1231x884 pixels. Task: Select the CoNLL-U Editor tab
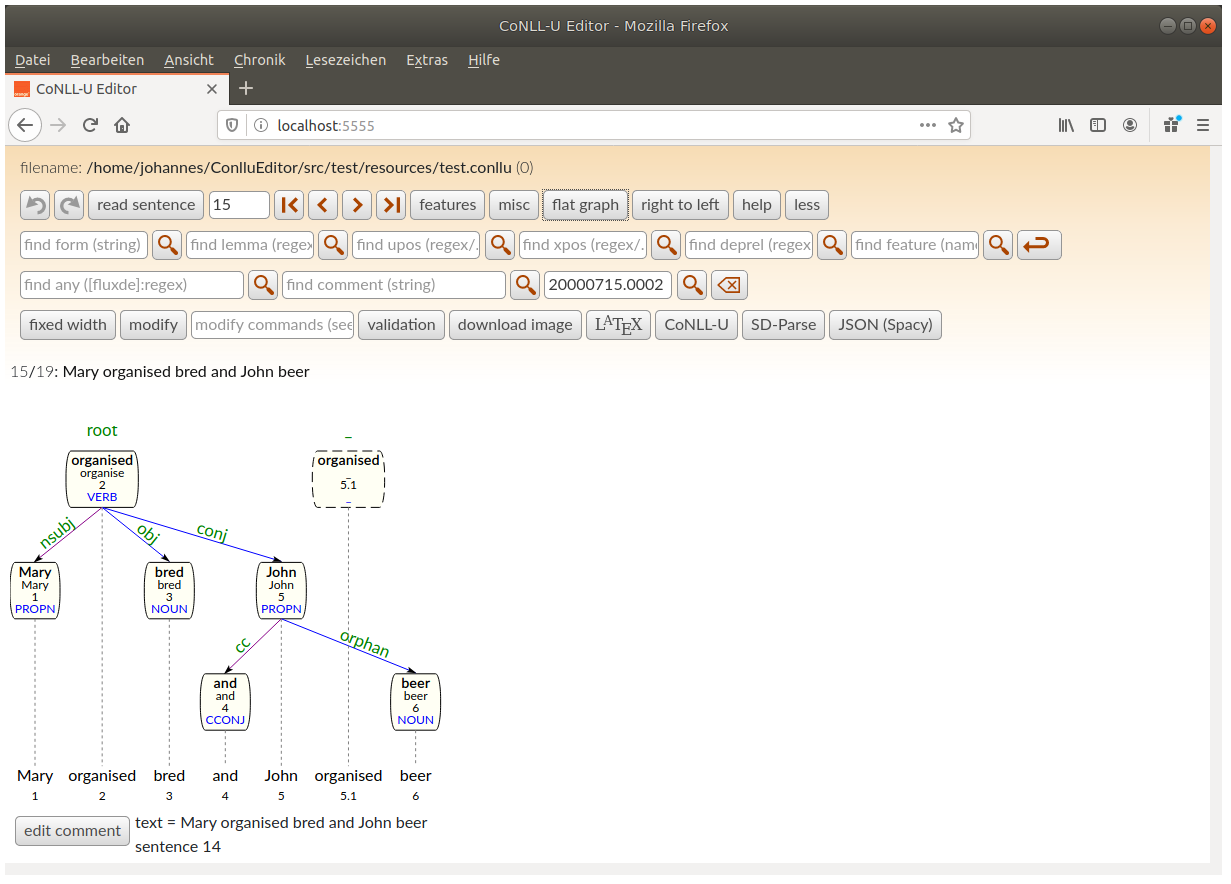(x=115, y=88)
